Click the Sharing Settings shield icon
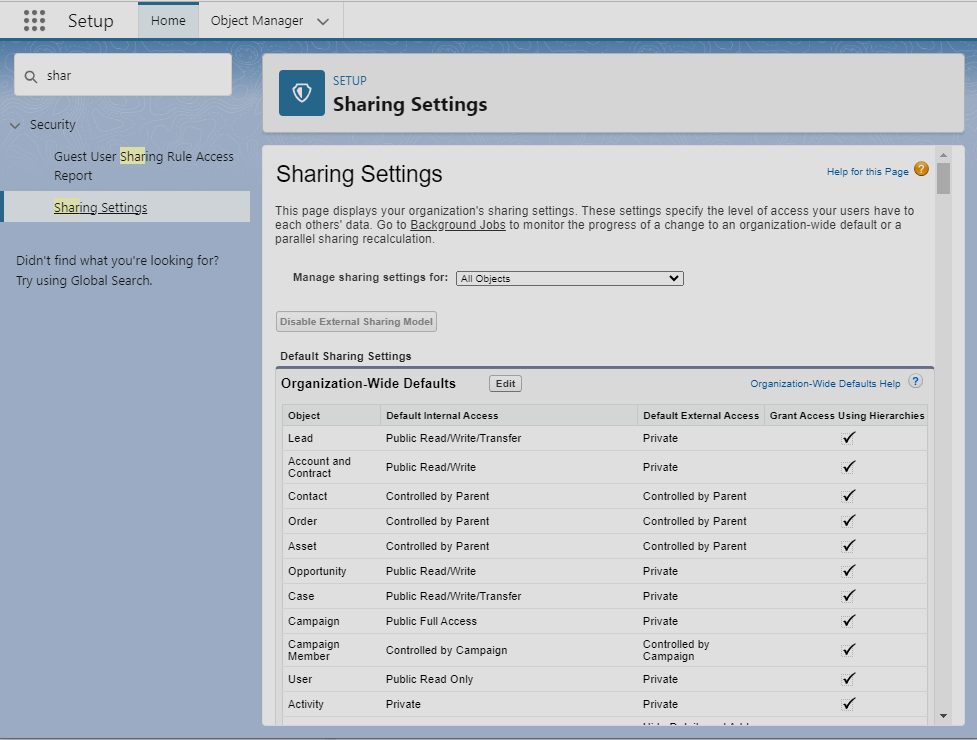 click(x=302, y=93)
